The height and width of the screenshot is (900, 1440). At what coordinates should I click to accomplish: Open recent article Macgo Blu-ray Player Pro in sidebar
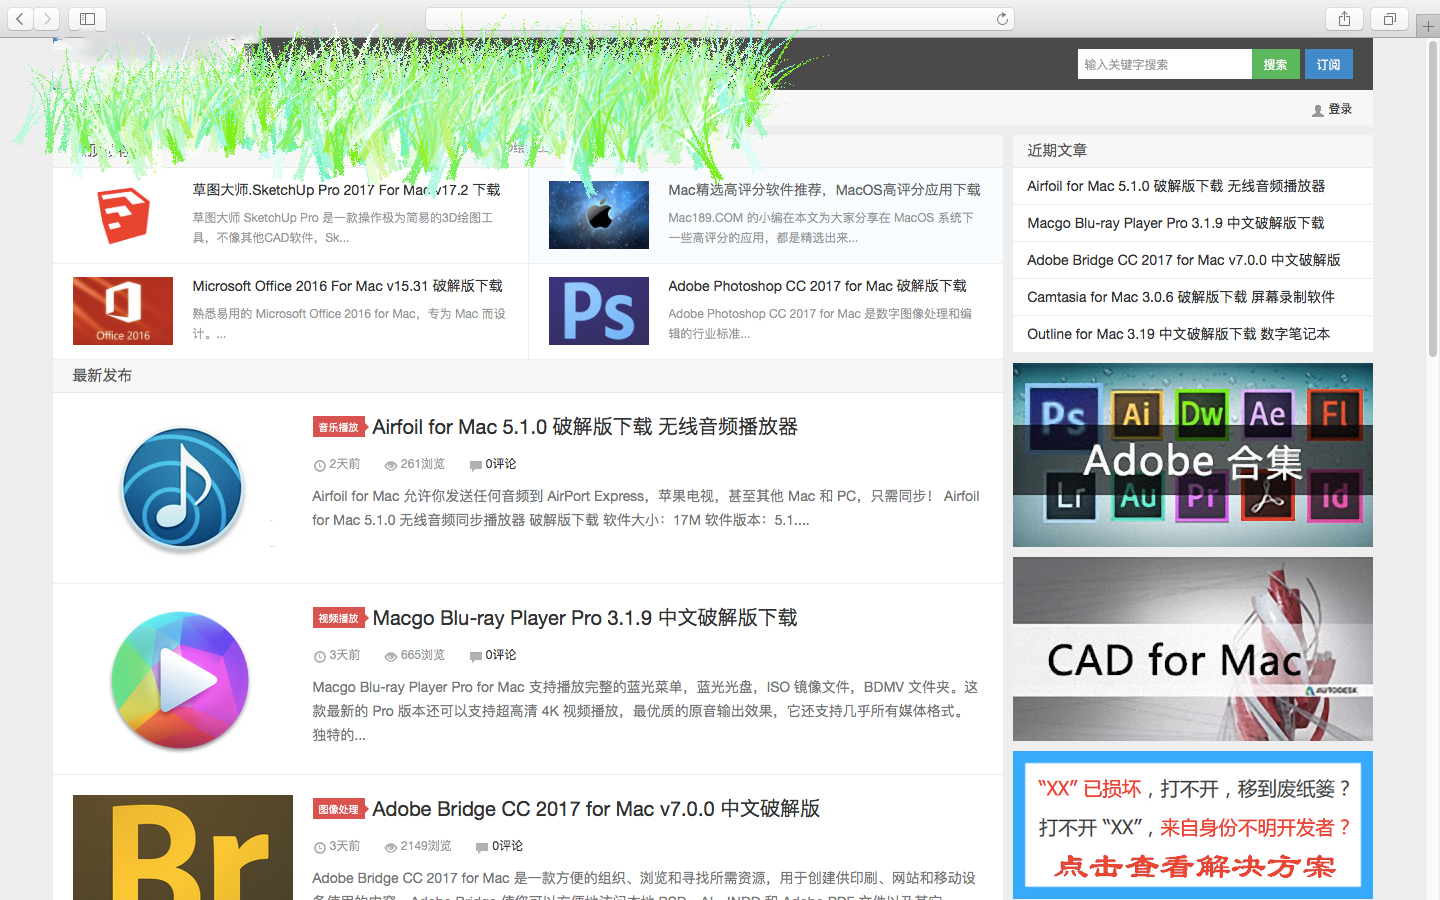click(1176, 223)
